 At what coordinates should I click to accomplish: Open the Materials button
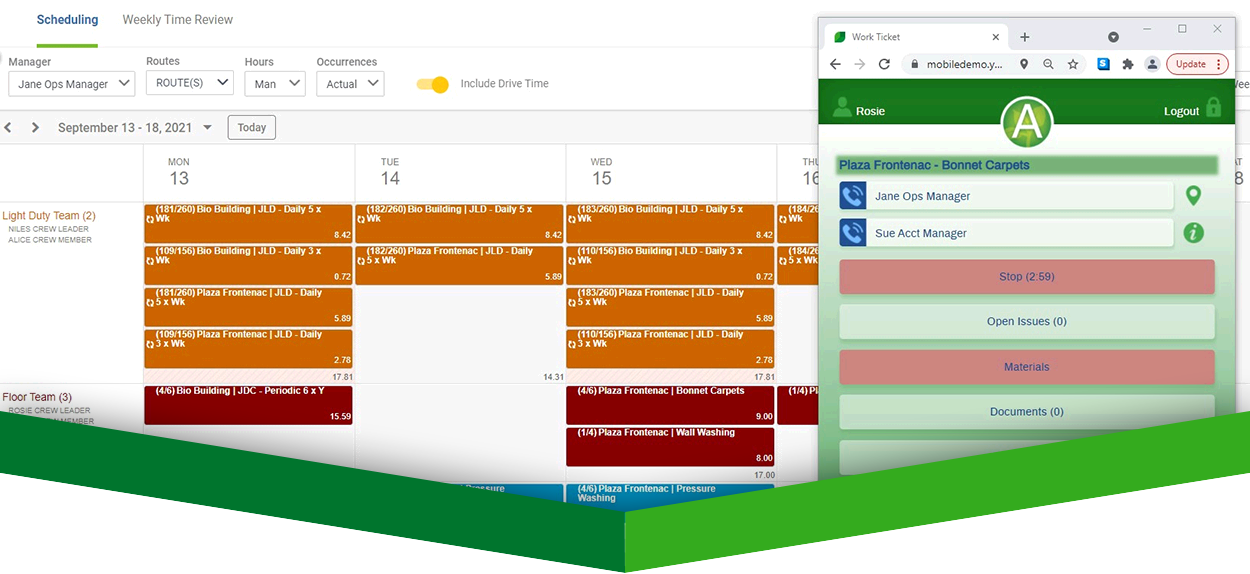click(1027, 367)
